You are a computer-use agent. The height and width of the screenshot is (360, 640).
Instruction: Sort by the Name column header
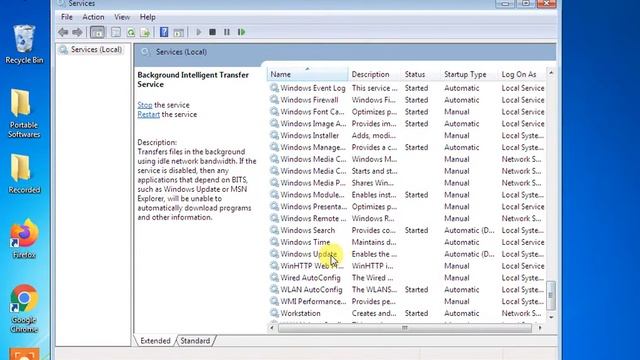(x=307, y=74)
